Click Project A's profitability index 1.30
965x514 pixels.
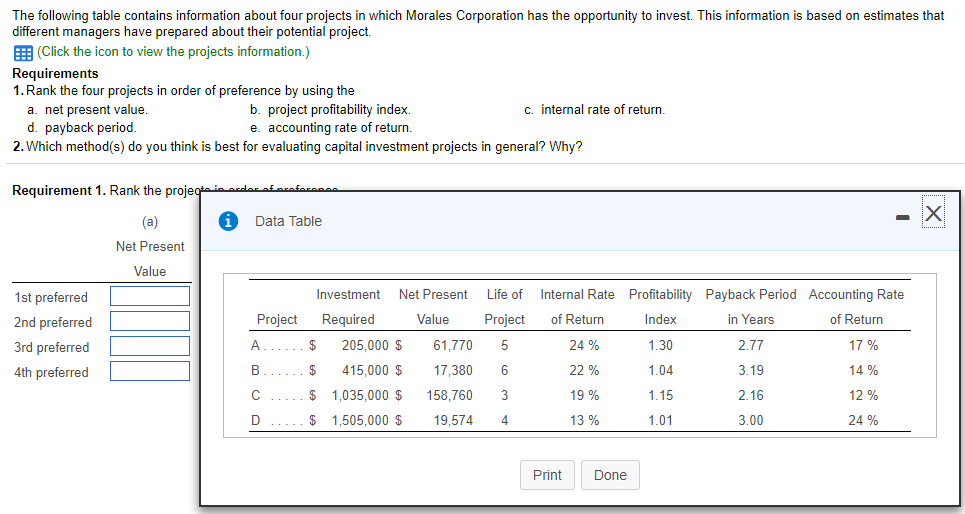(660, 345)
